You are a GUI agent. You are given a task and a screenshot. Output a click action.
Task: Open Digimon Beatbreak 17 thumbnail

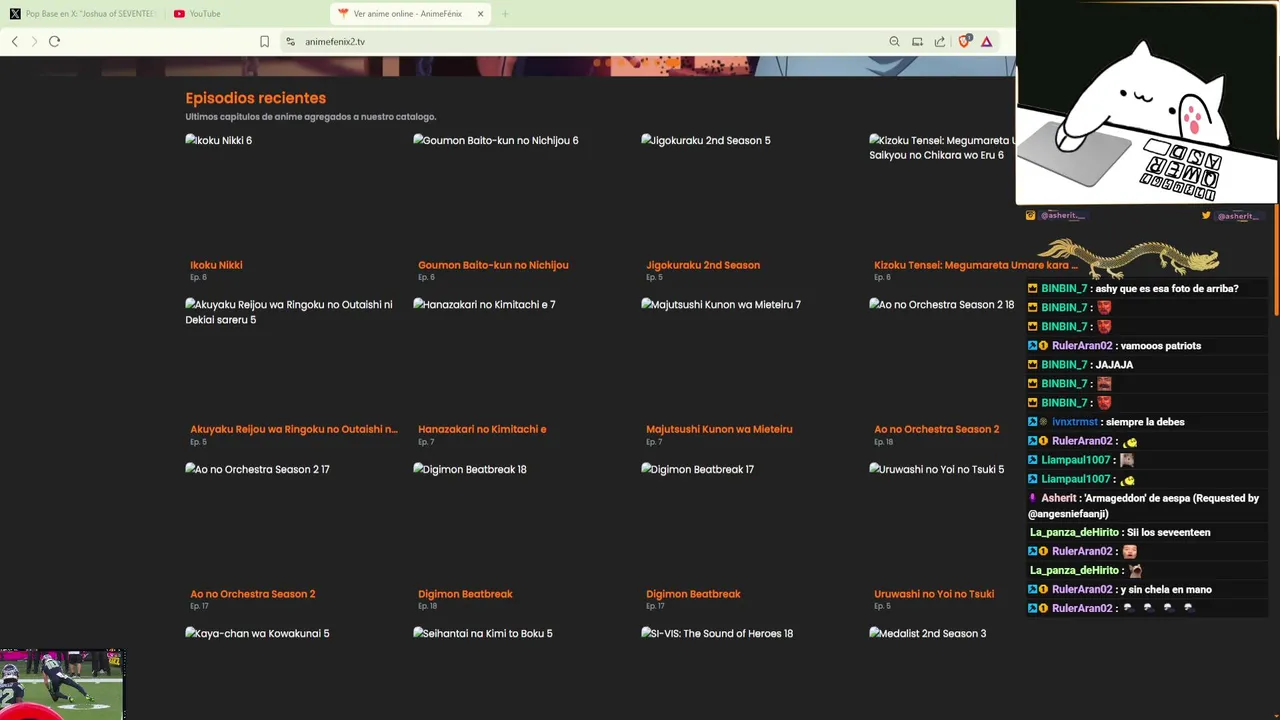[748, 521]
